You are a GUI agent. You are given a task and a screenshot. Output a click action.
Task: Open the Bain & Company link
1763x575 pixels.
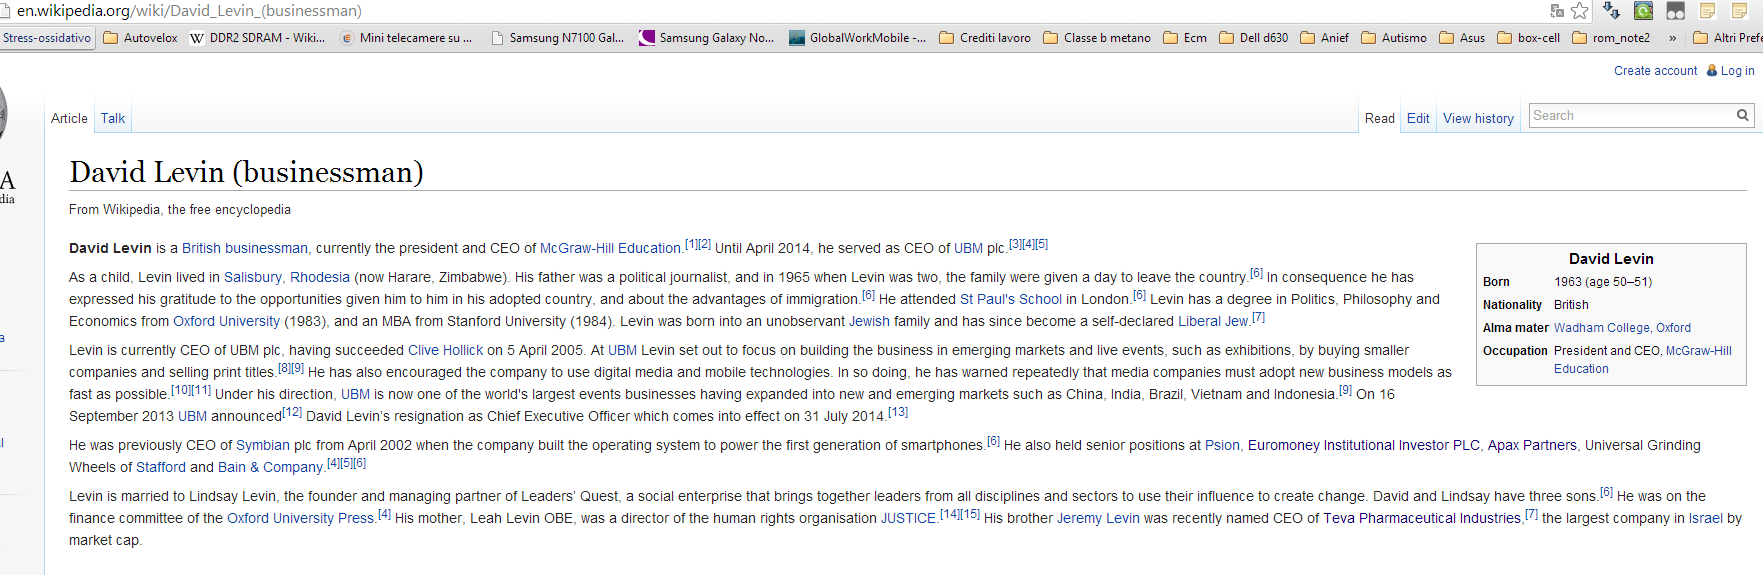pos(270,467)
